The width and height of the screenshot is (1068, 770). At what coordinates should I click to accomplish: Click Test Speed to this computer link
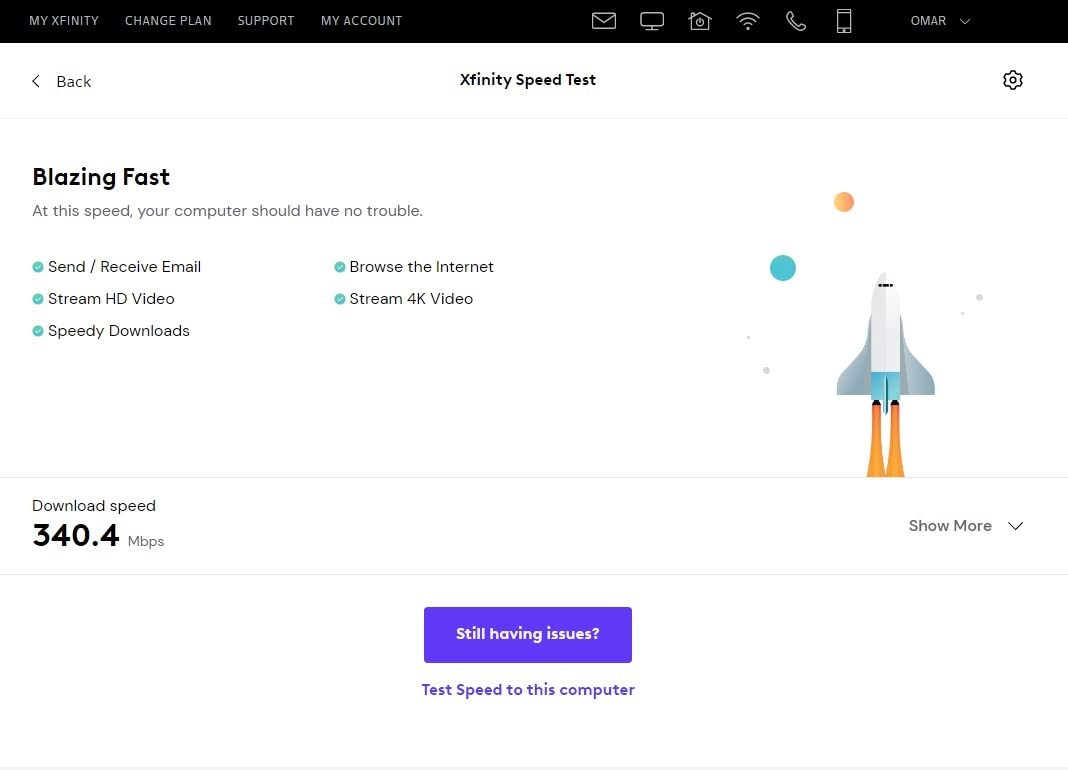528,690
